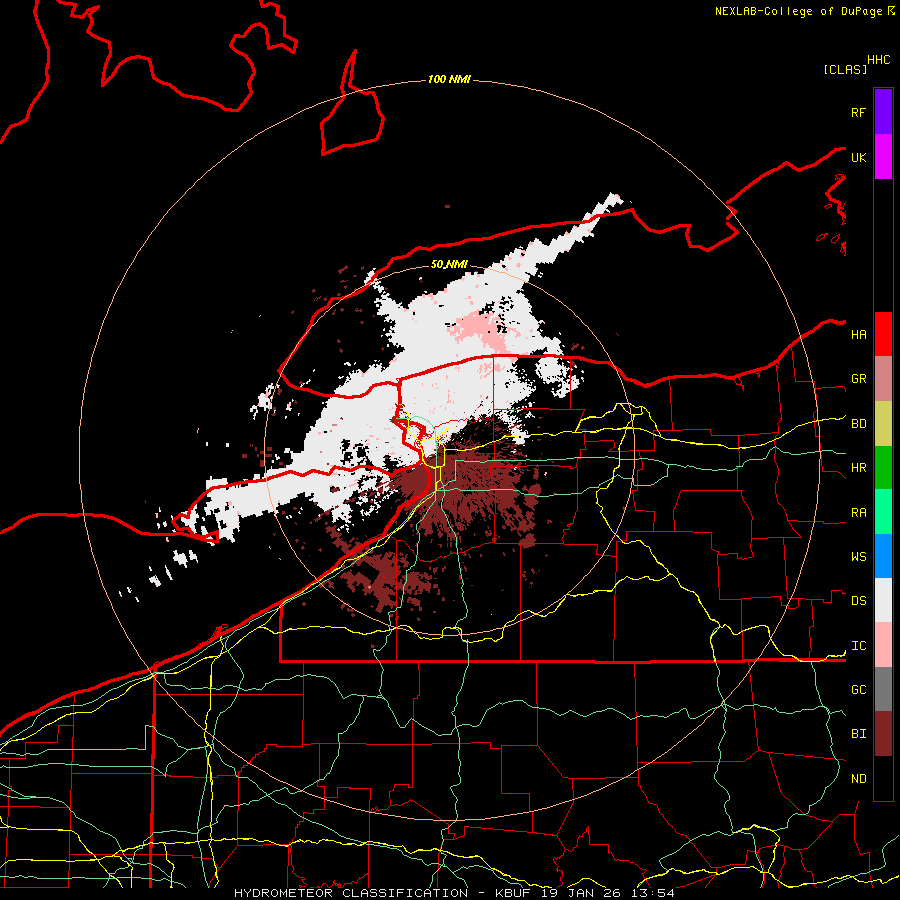
Task: Click the 100 NMI range ring label
Action: tap(449, 79)
